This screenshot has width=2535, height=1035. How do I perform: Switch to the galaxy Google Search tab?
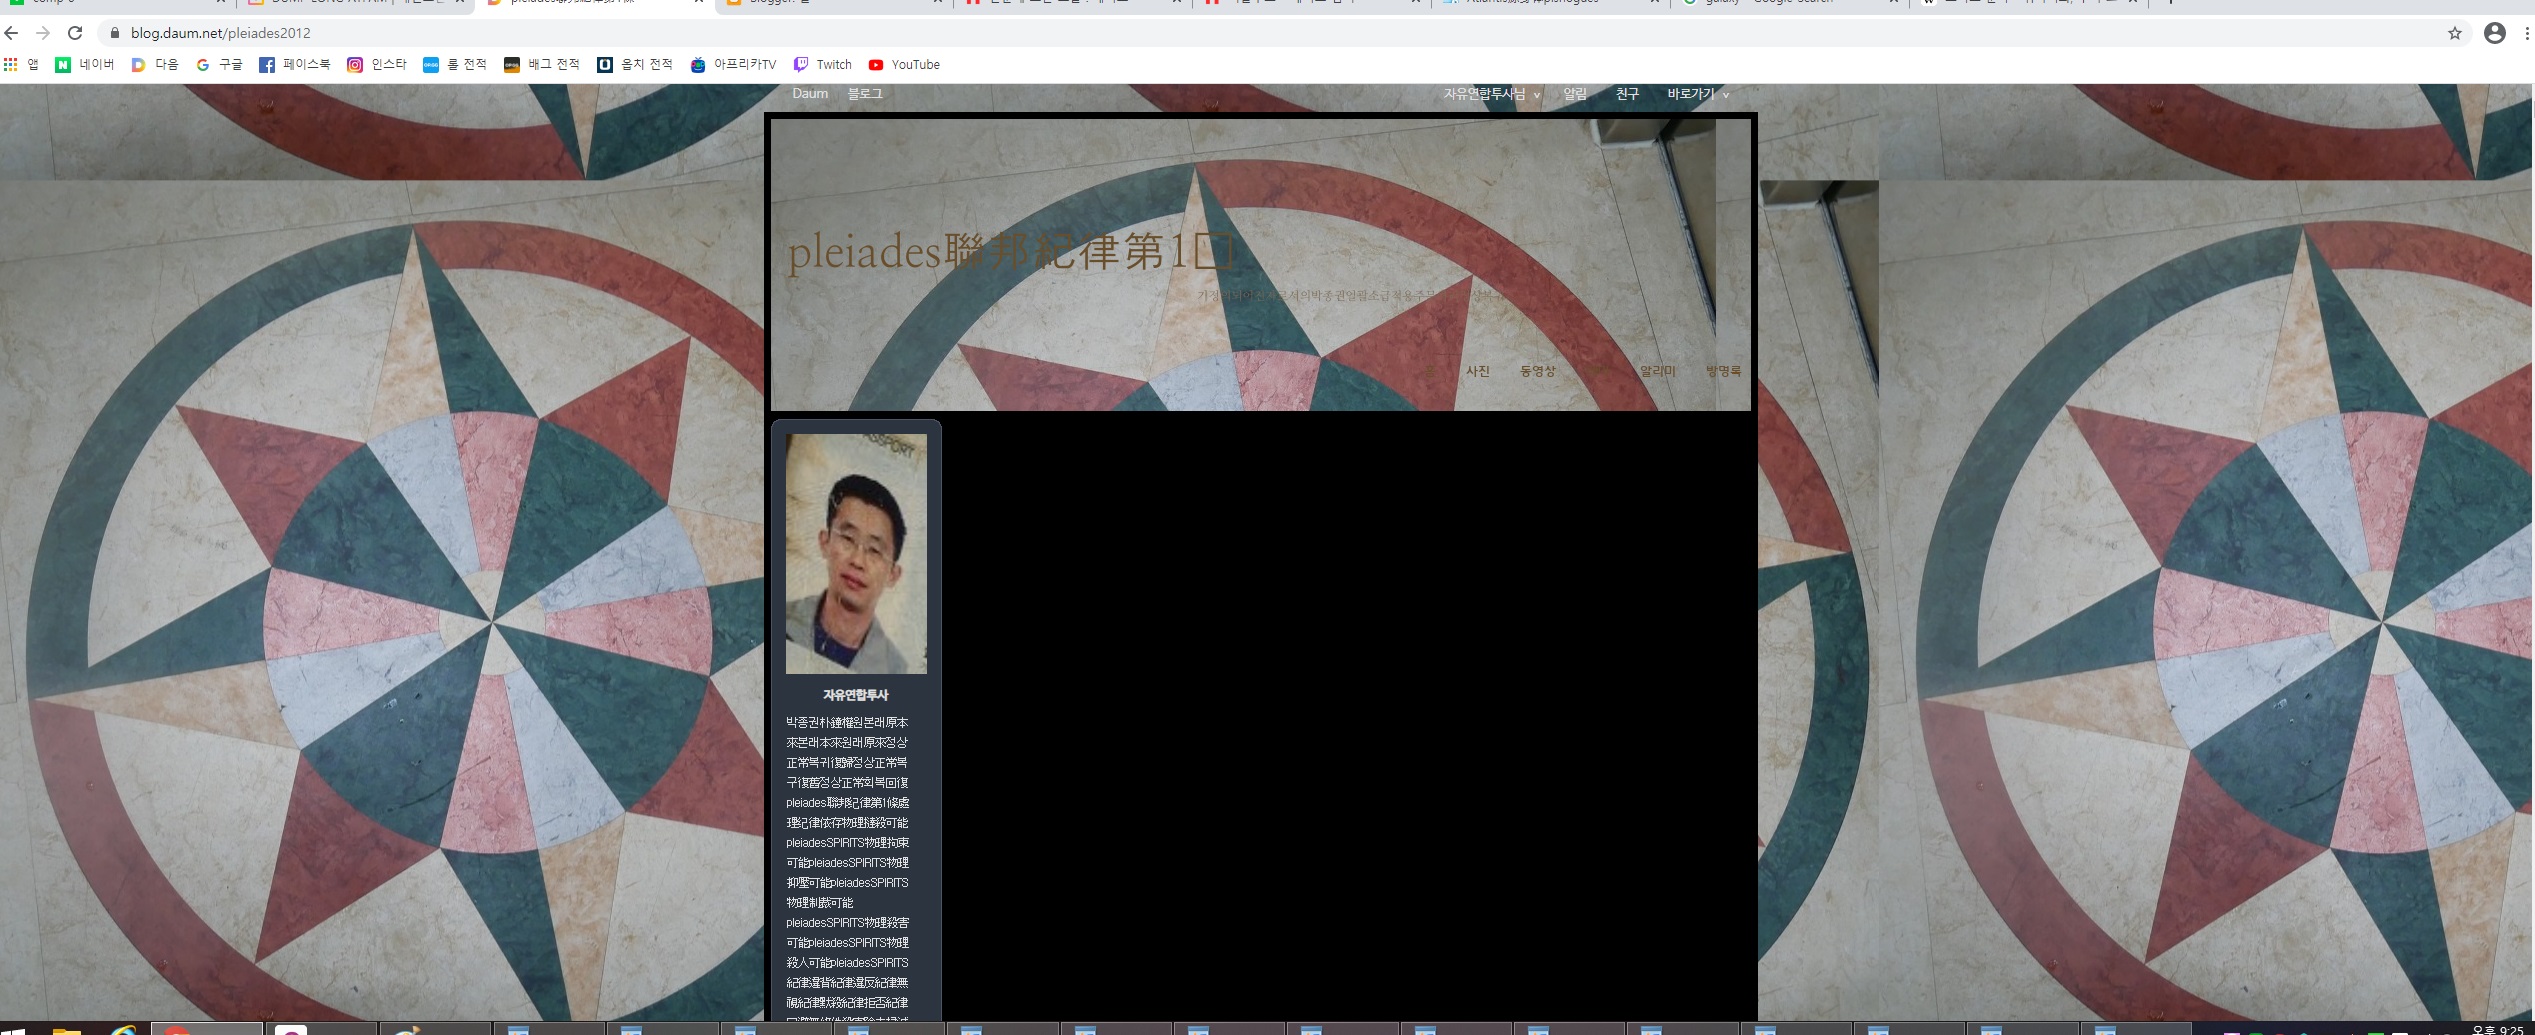click(1790, 4)
